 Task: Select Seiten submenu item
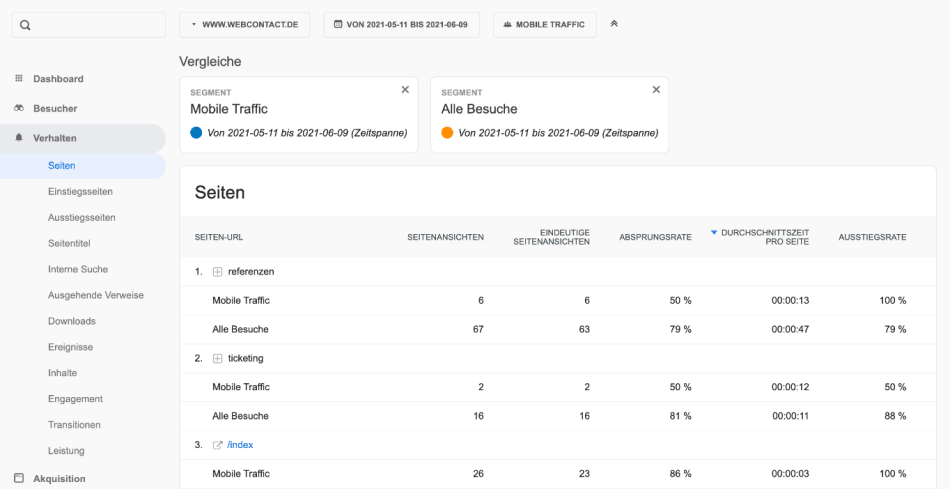(83, 165)
